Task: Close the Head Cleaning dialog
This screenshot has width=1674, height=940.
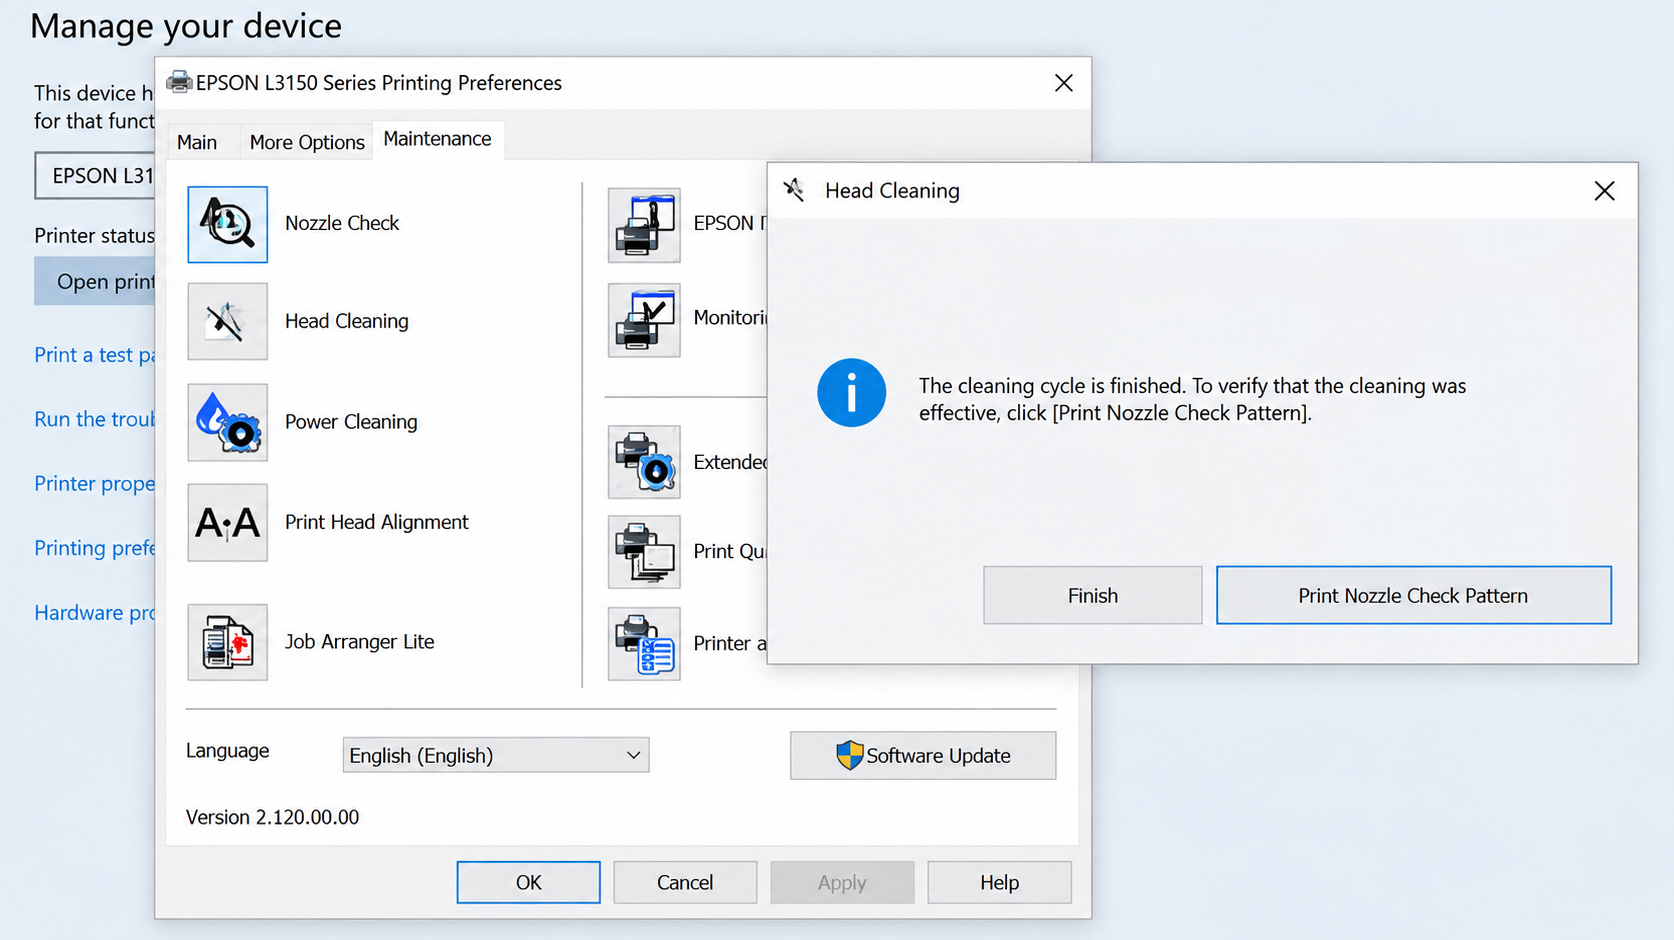Action: click(1604, 190)
